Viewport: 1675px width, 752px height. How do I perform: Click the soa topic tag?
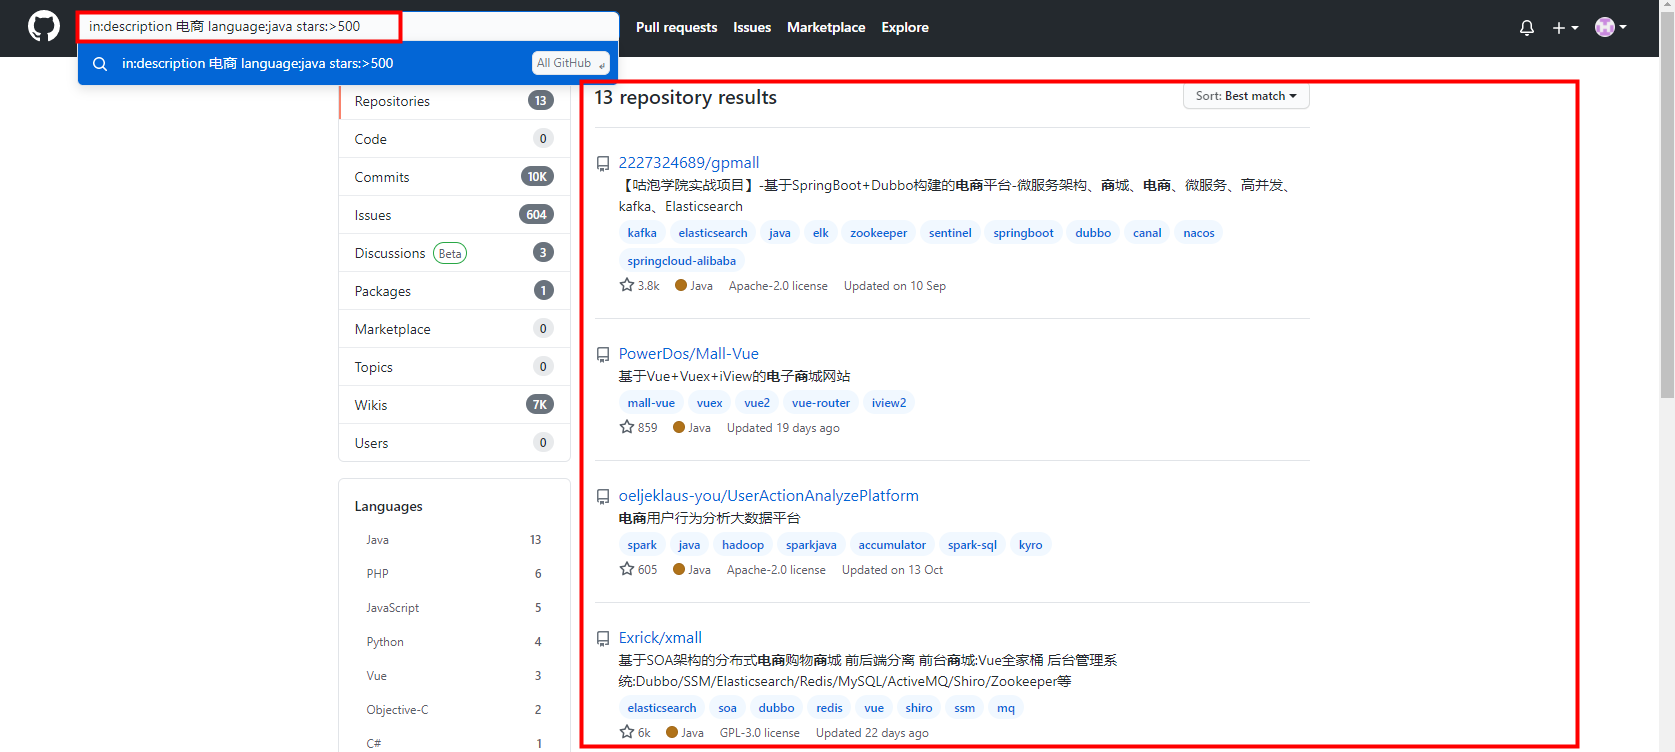[x=727, y=708]
